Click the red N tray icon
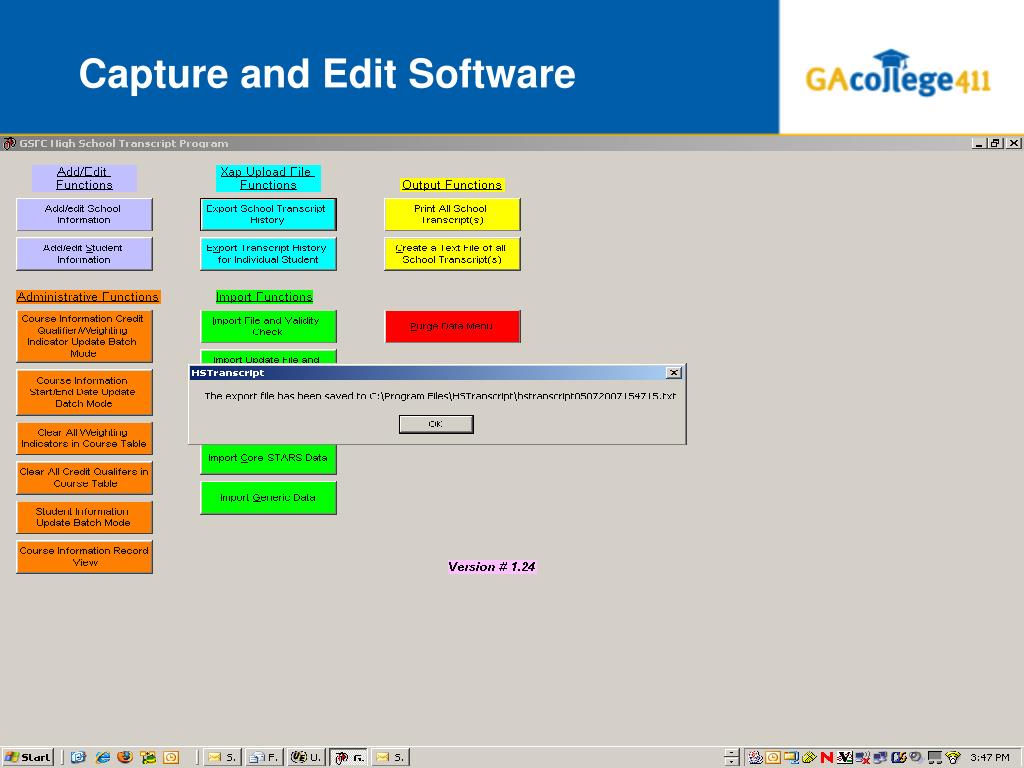Screen dimensions: 1024x768 (x=827, y=758)
